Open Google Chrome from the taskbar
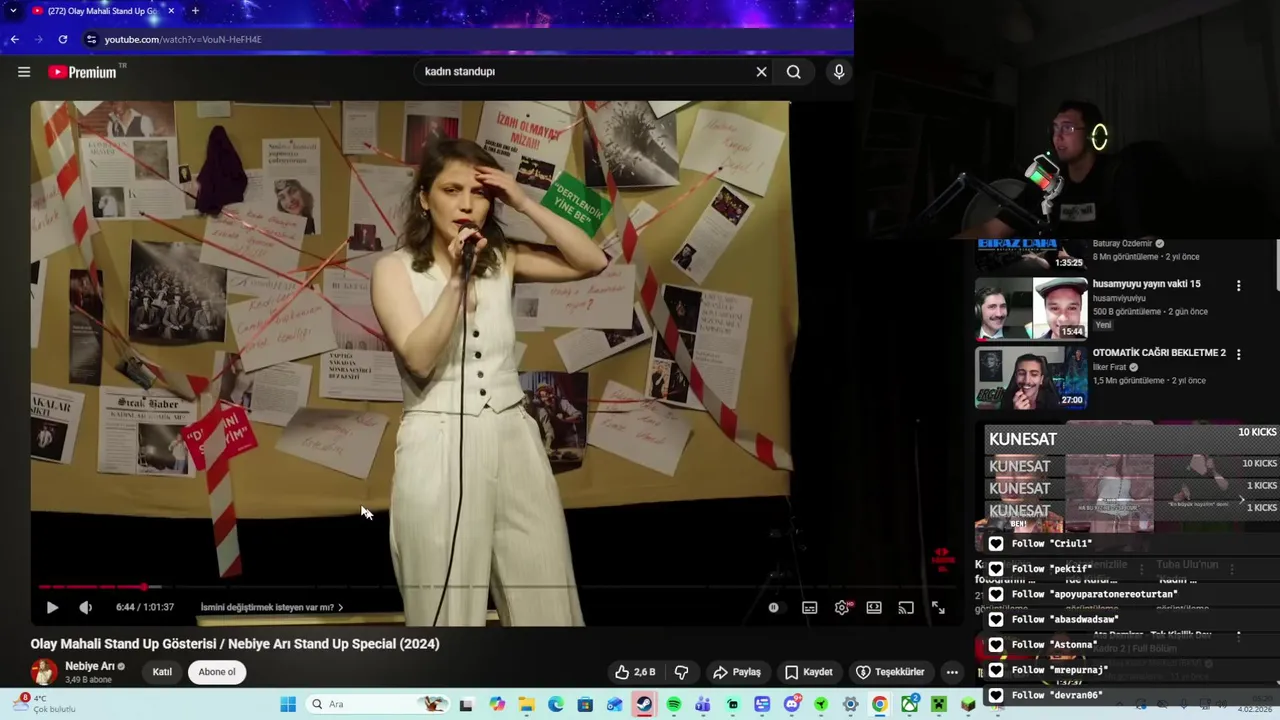This screenshot has height=720, width=1280. (879, 704)
